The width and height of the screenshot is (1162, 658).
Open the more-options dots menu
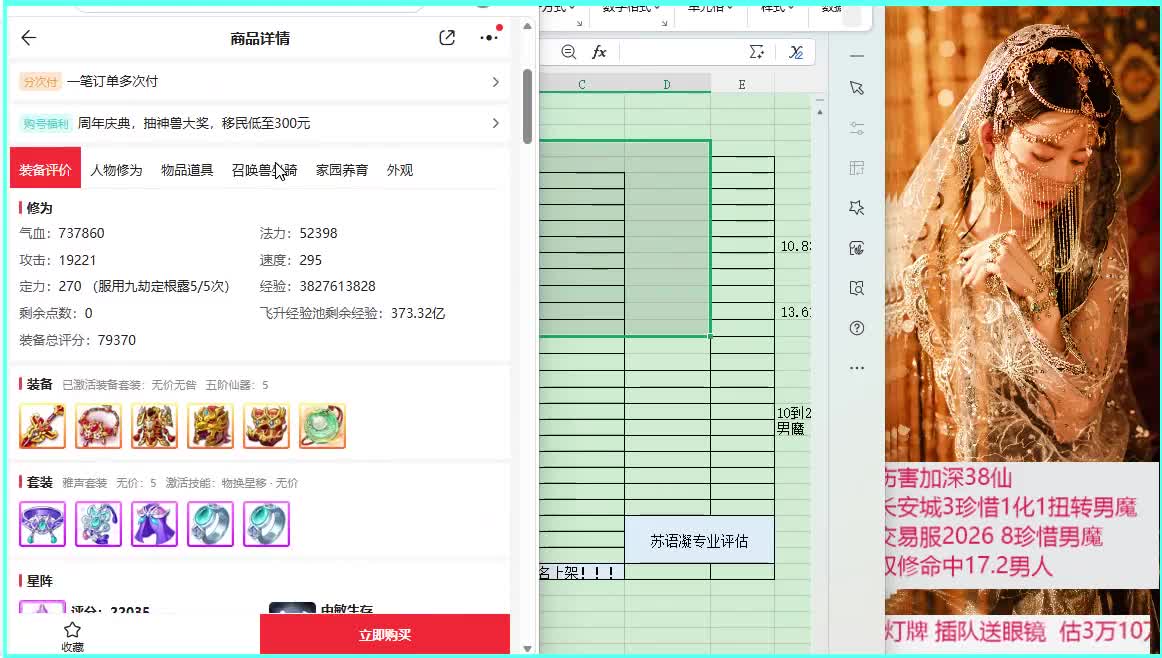(490, 36)
